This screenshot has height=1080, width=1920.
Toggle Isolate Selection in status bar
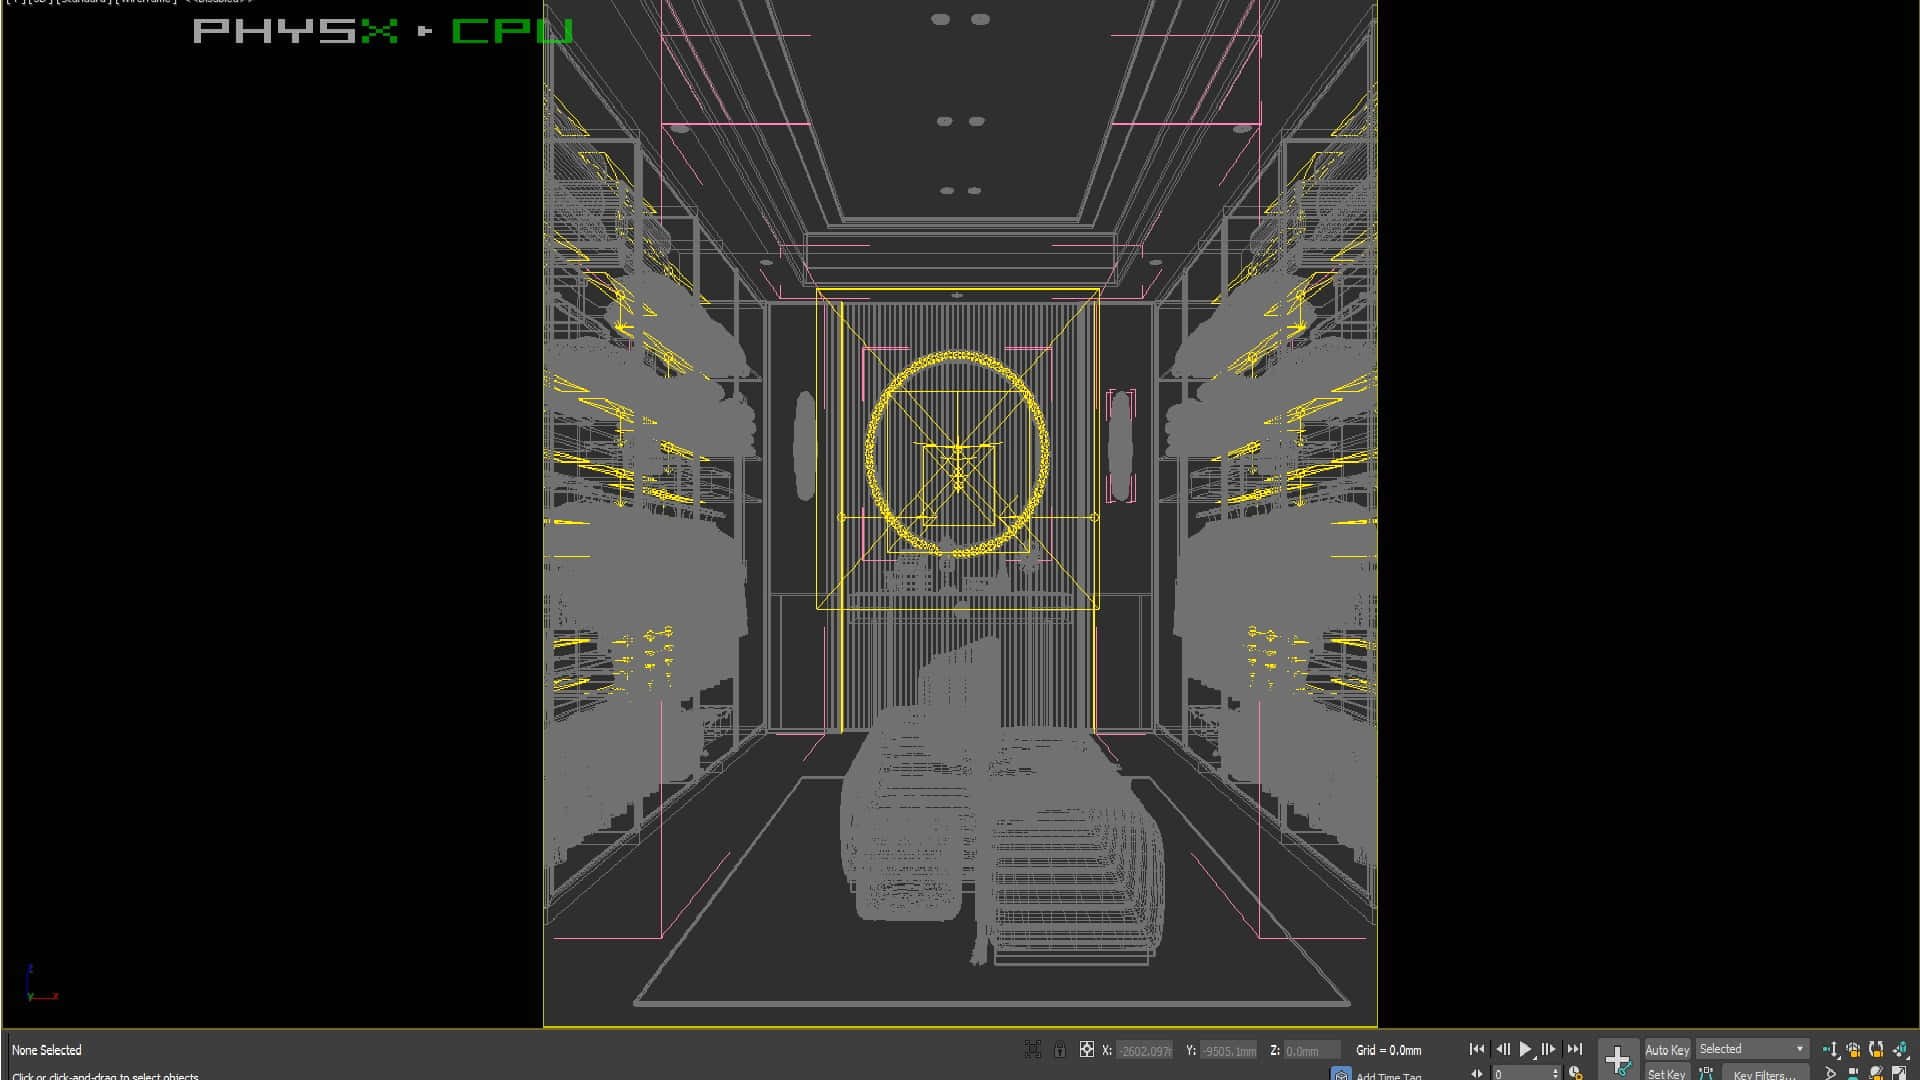click(1033, 1049)
